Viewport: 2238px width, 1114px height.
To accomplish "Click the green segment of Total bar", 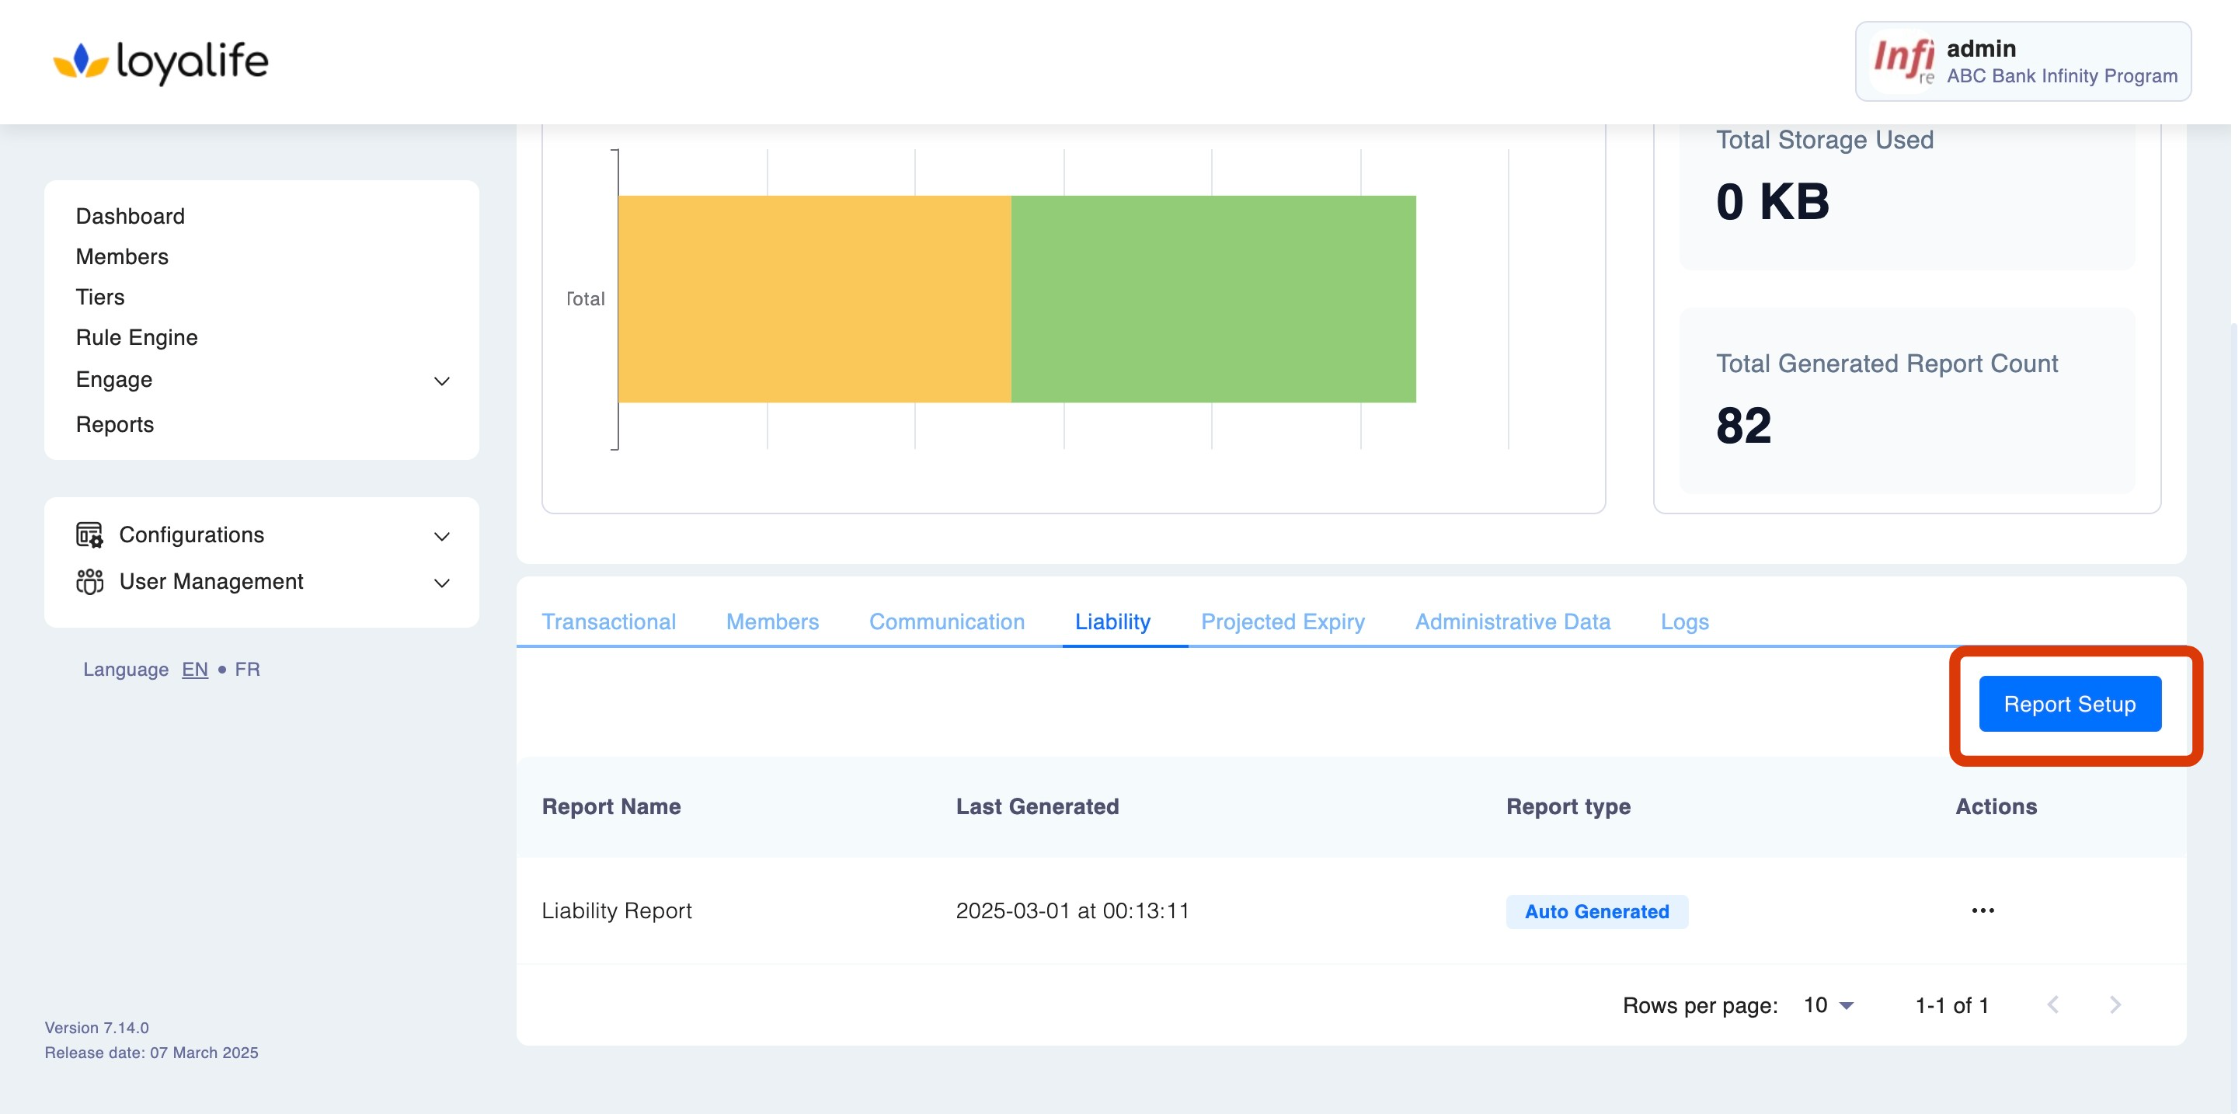I will pyautogui.click(x=1212, y=299).
